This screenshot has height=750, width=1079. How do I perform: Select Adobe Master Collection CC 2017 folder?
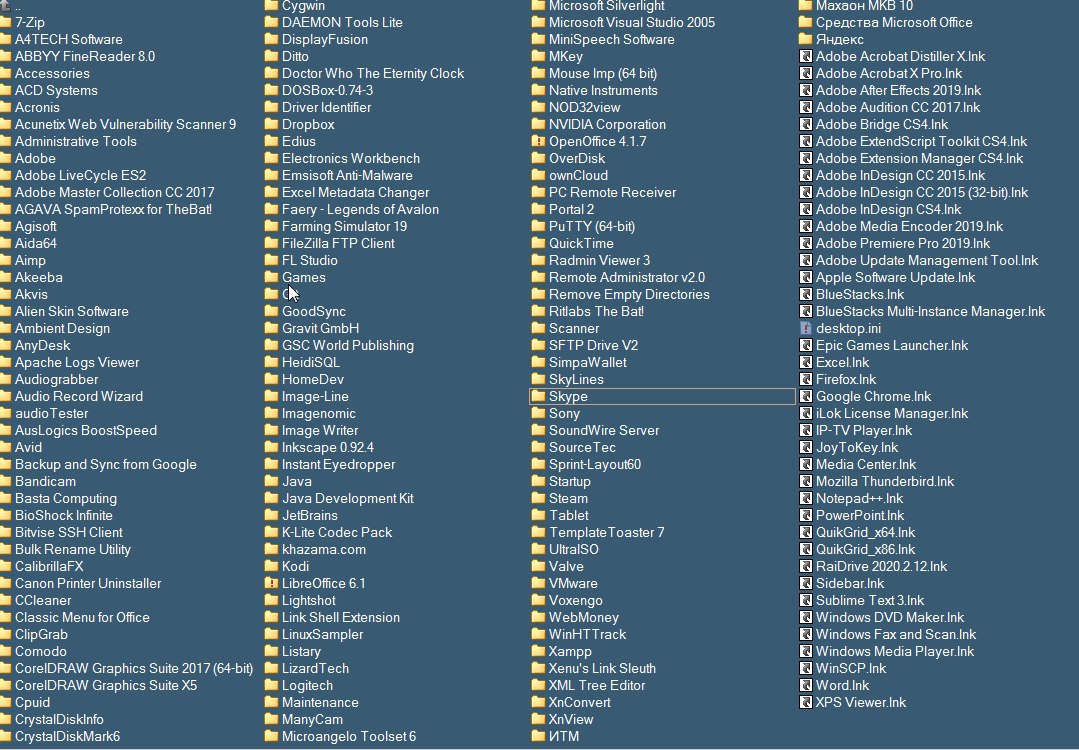[115, 193]
